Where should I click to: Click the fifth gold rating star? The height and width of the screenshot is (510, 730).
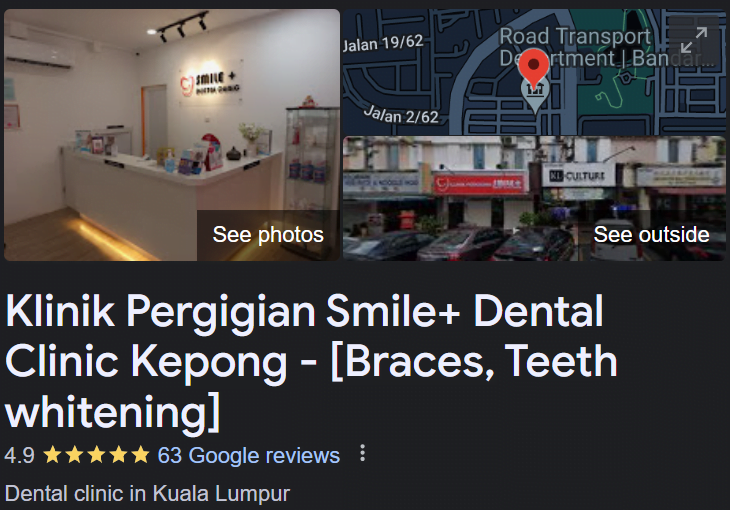(140, 455)
